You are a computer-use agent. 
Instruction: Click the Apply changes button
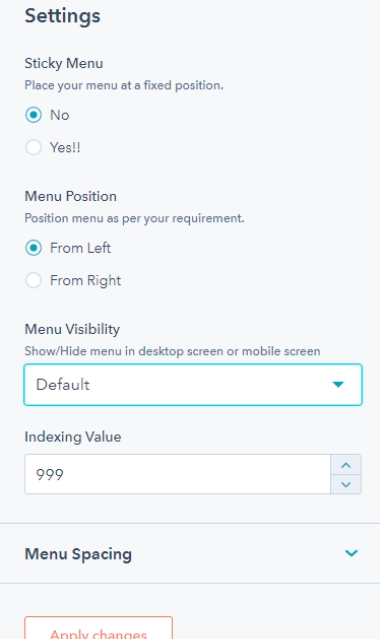(x=98, y=628)
